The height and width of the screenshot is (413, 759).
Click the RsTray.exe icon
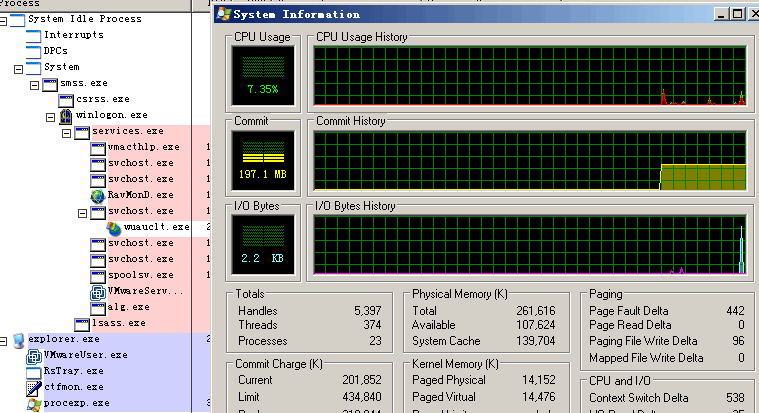[33, 372]
